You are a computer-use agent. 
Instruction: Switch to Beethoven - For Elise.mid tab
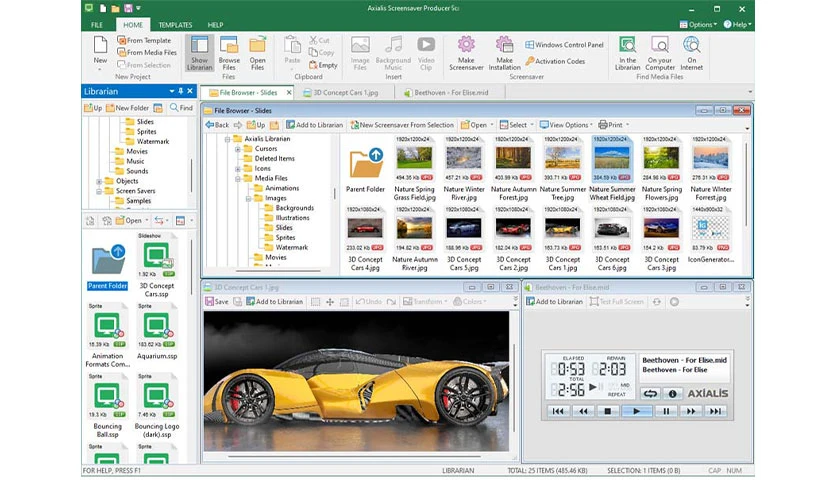click(x=446, y=93)
